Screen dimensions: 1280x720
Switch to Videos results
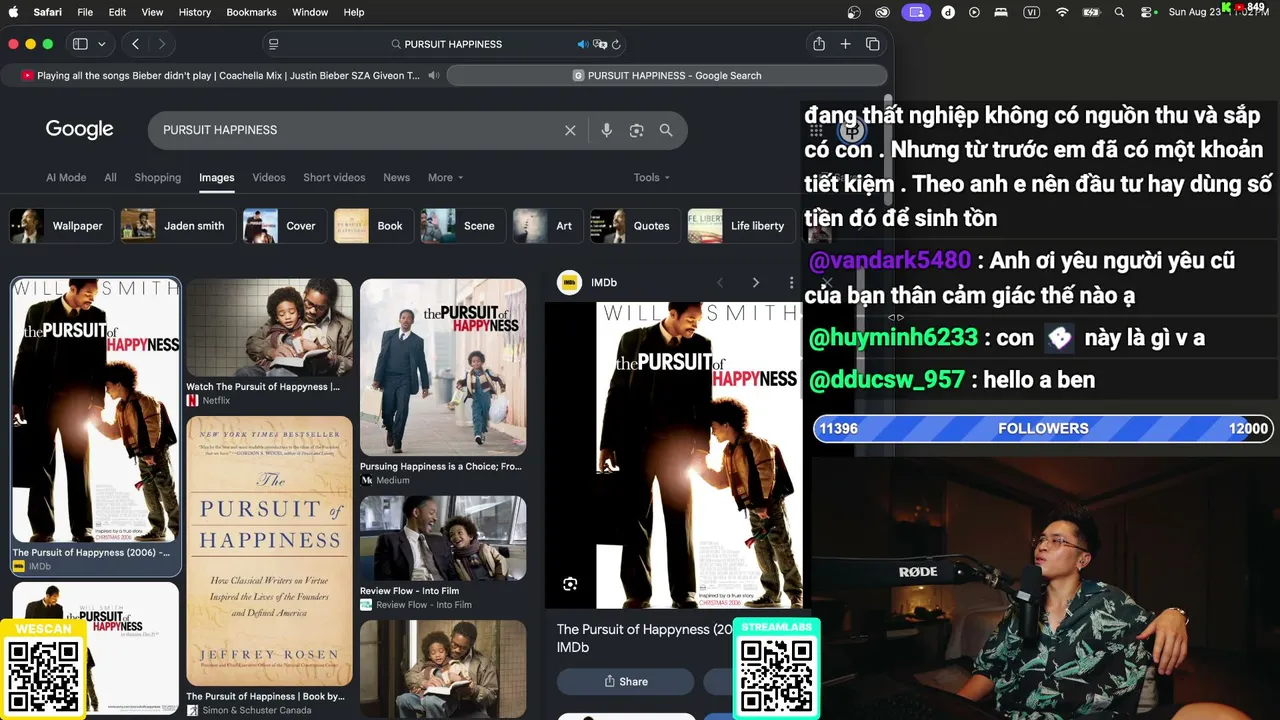tap(269, 177)
